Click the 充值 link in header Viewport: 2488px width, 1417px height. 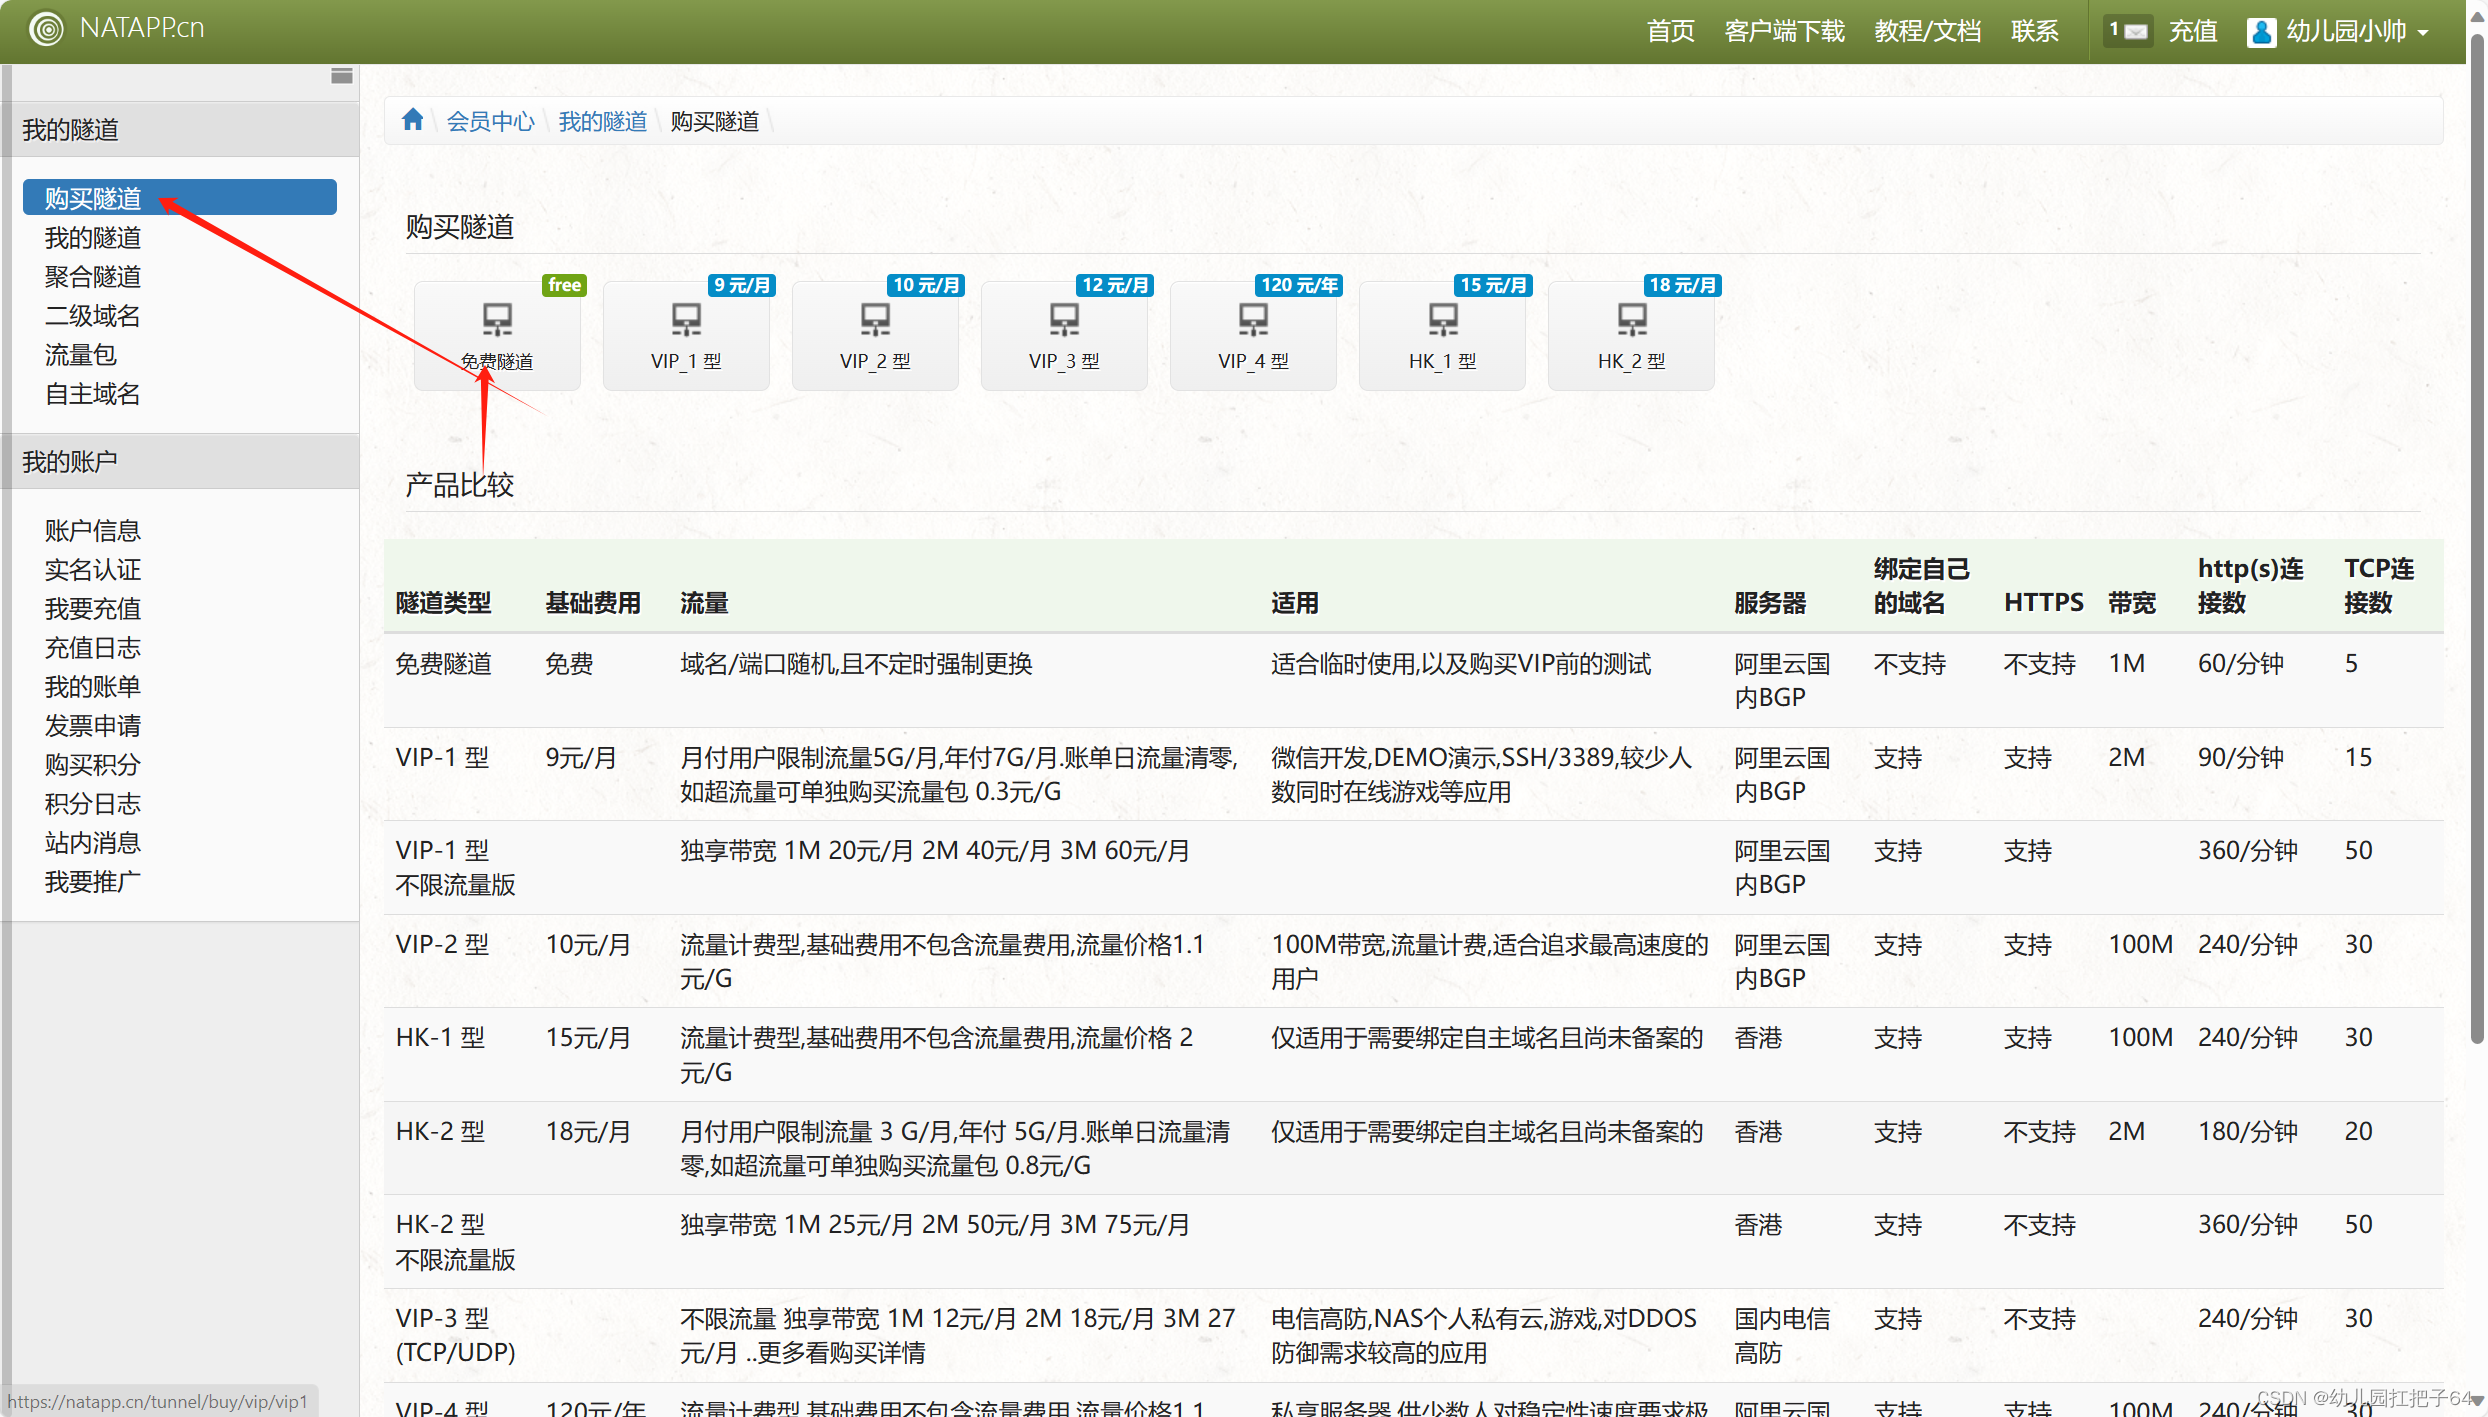[x=2192, y=31]
